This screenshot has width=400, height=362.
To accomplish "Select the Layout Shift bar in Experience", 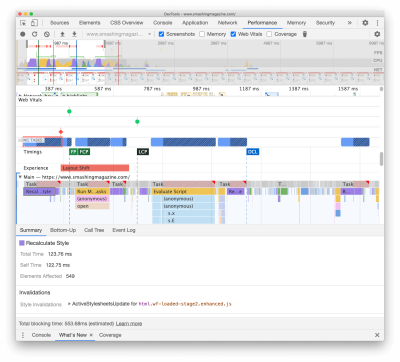I will click(x=95, y=168).
